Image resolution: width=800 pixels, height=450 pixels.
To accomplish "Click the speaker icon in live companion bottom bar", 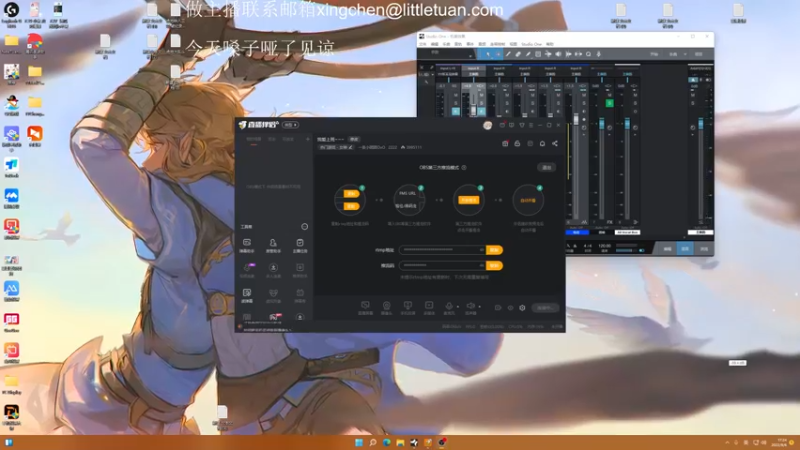I will 470,306.
